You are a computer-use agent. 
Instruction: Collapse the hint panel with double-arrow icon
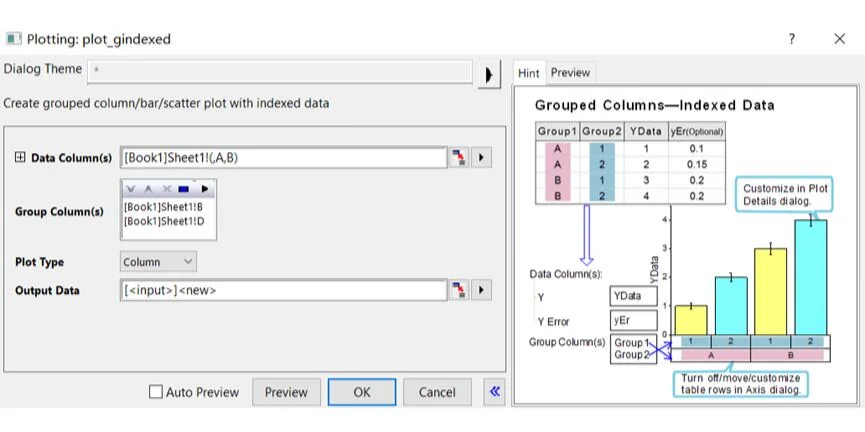pos(493,392)
